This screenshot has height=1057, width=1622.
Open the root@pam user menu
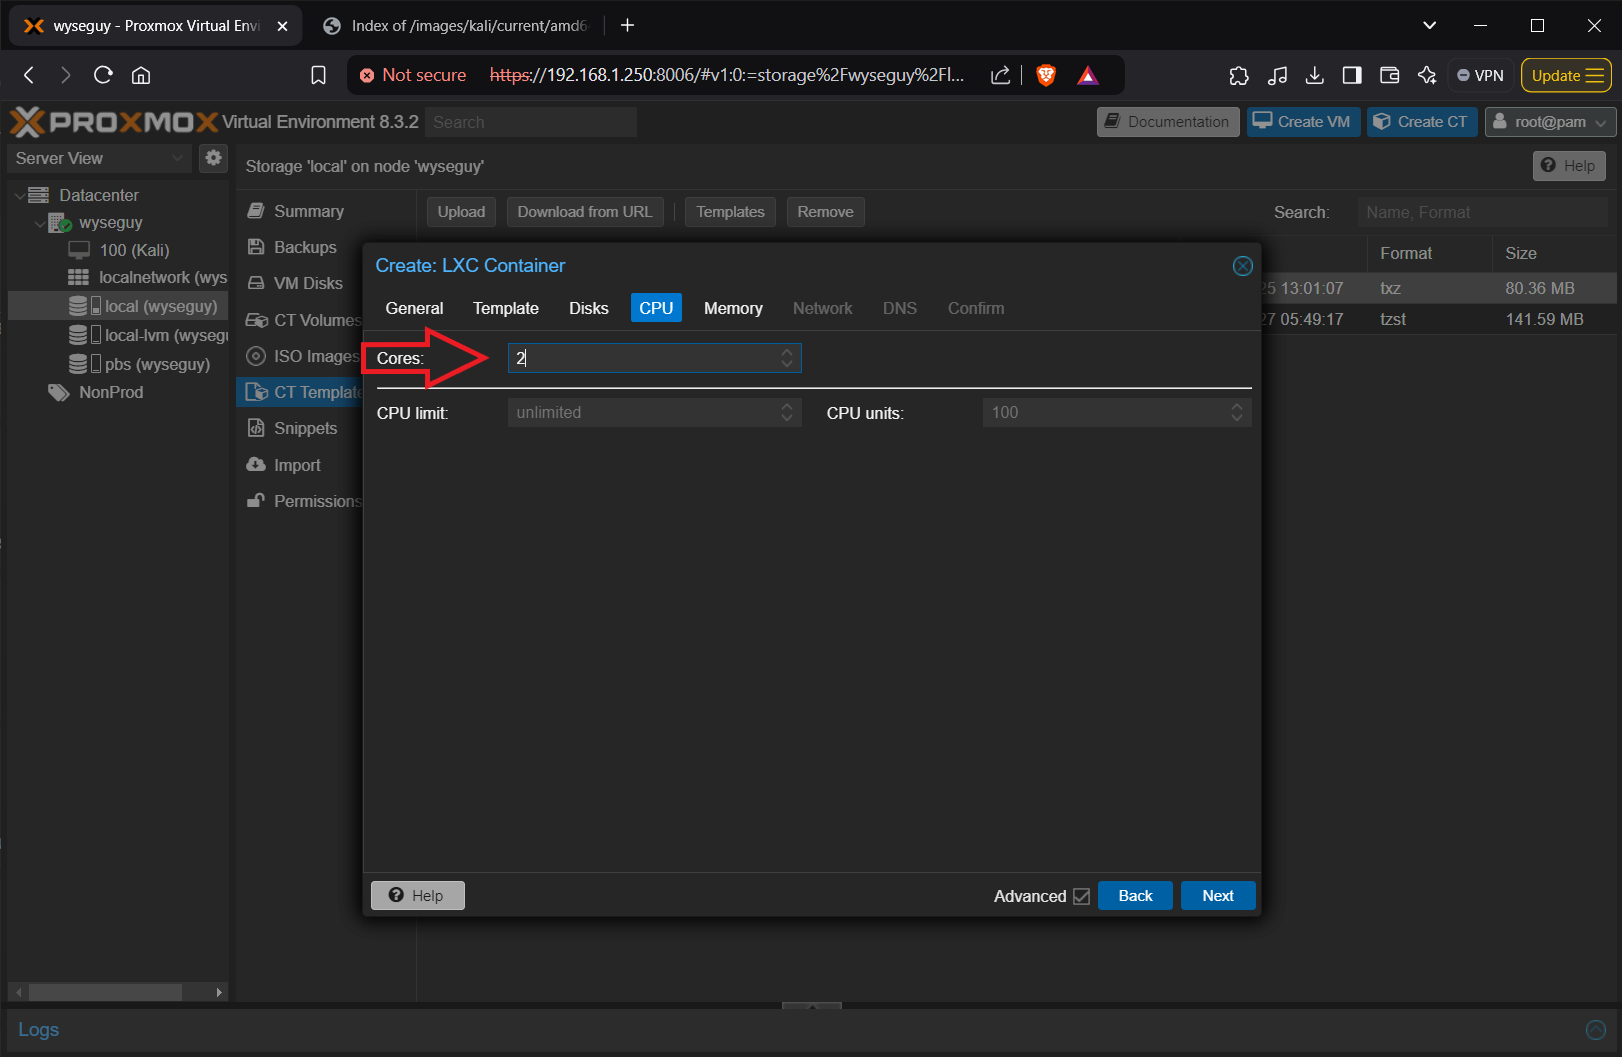[1550, 122]
